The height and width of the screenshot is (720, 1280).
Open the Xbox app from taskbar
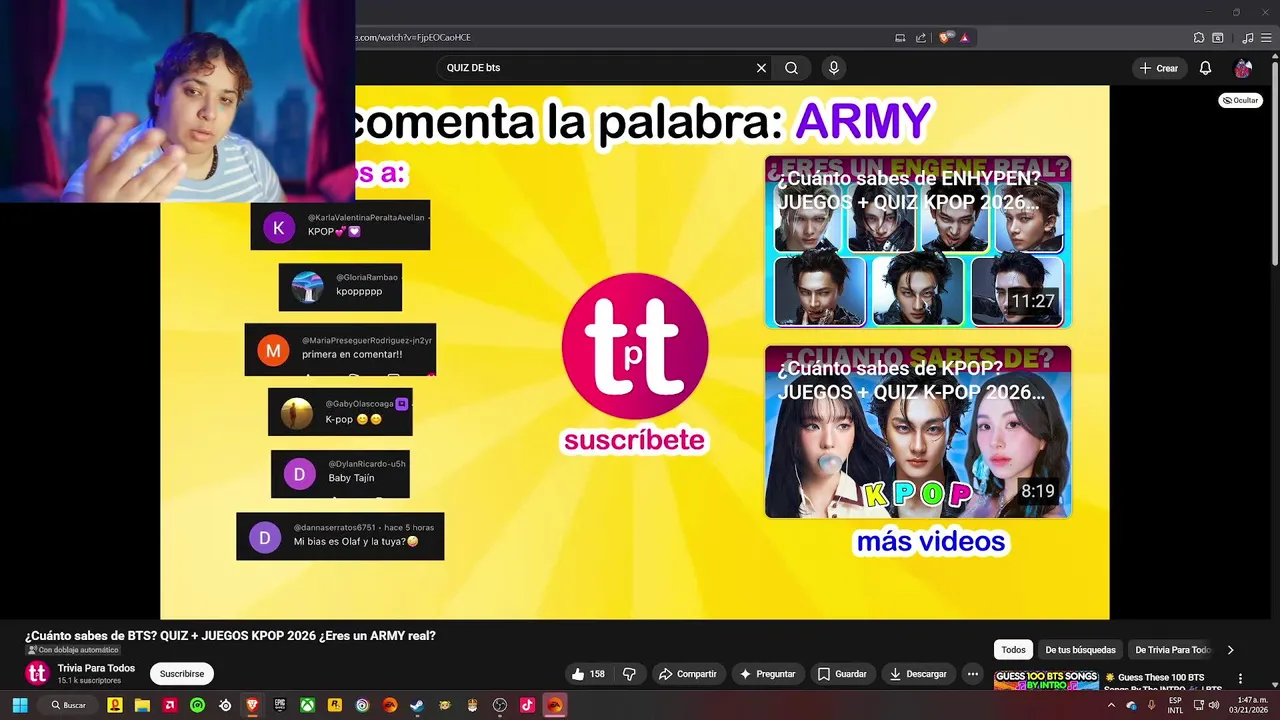pos(307,705)
